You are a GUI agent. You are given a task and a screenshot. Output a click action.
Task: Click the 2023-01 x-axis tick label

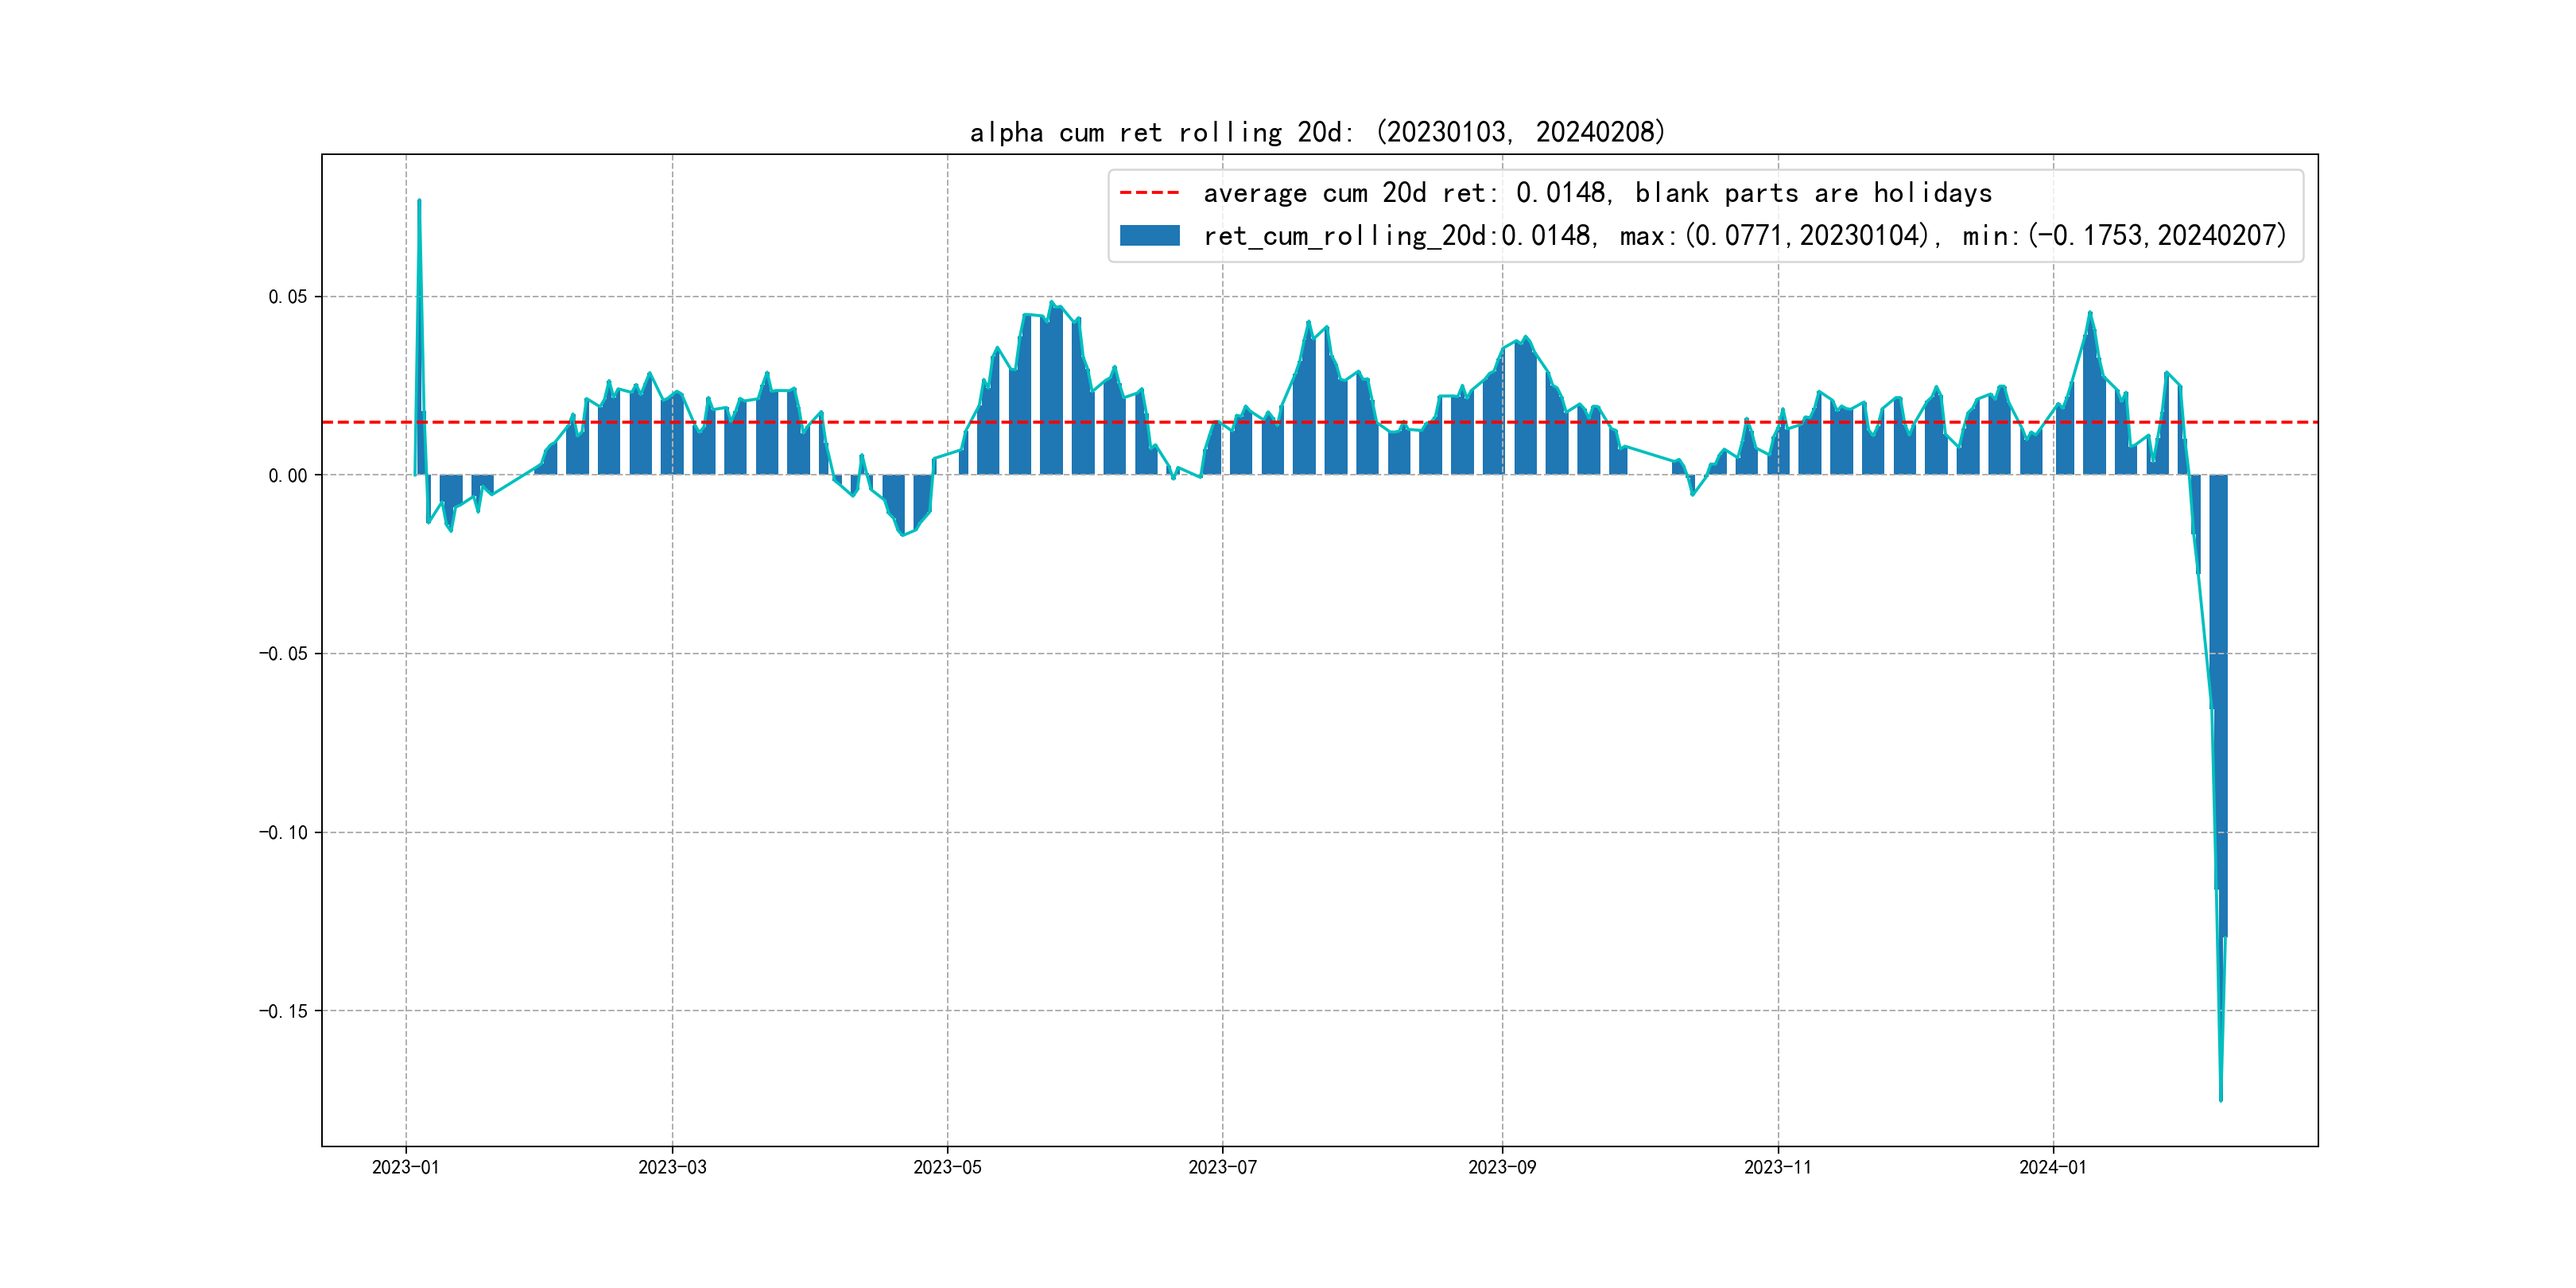pyautogui.click(x=405, y=1167)
